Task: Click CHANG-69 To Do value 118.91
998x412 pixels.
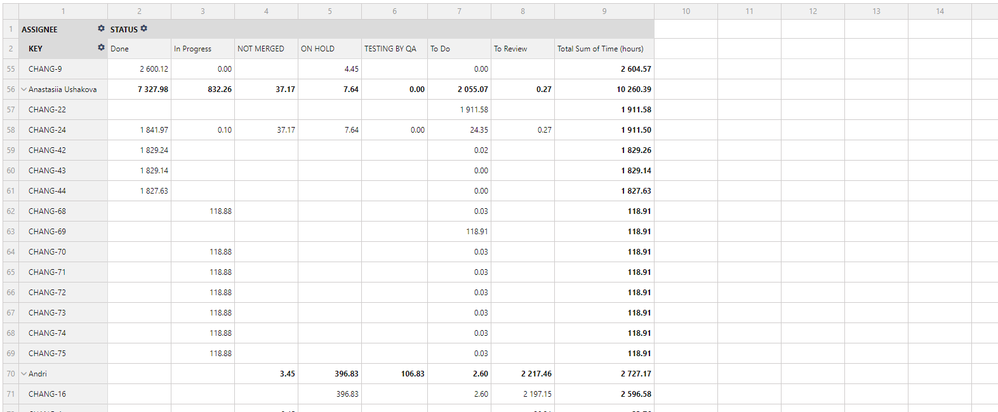Action: pyautogui.click(x=477, y=232)
